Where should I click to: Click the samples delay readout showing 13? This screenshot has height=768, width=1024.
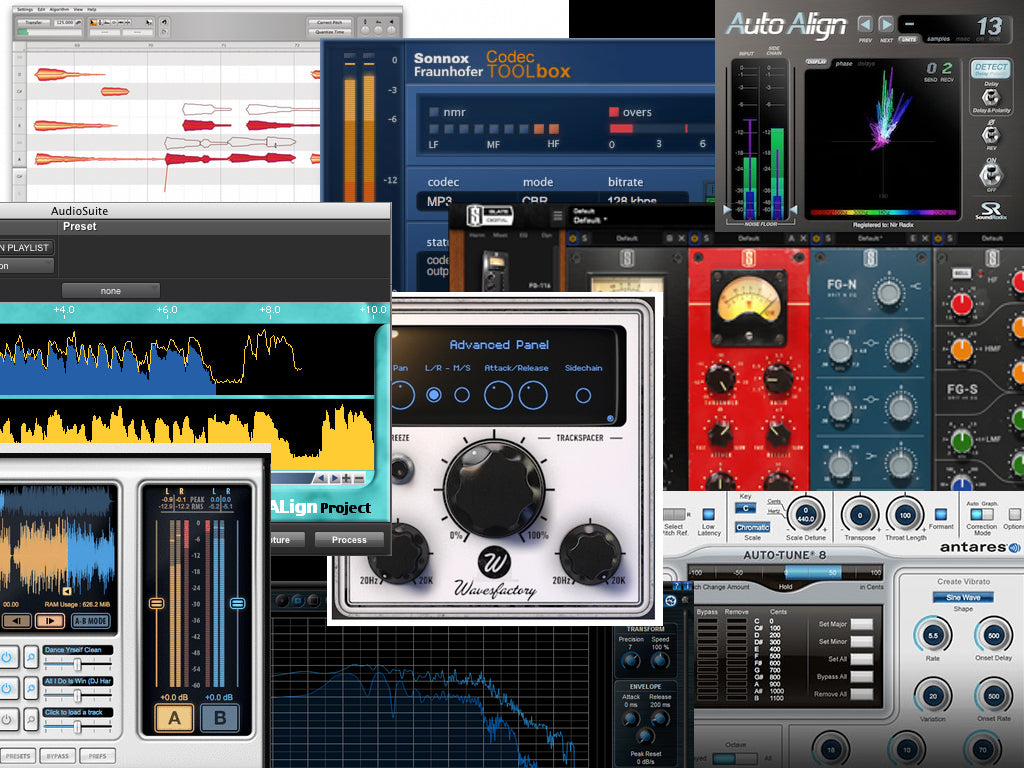[x=989, y=26]
